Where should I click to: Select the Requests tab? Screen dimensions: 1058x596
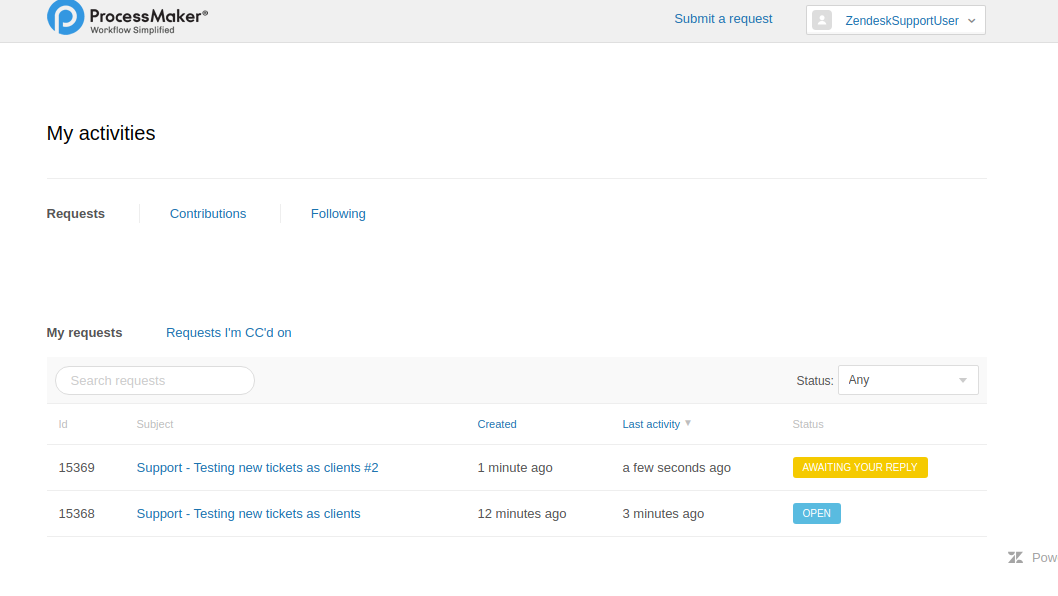(x=76, y=214)
